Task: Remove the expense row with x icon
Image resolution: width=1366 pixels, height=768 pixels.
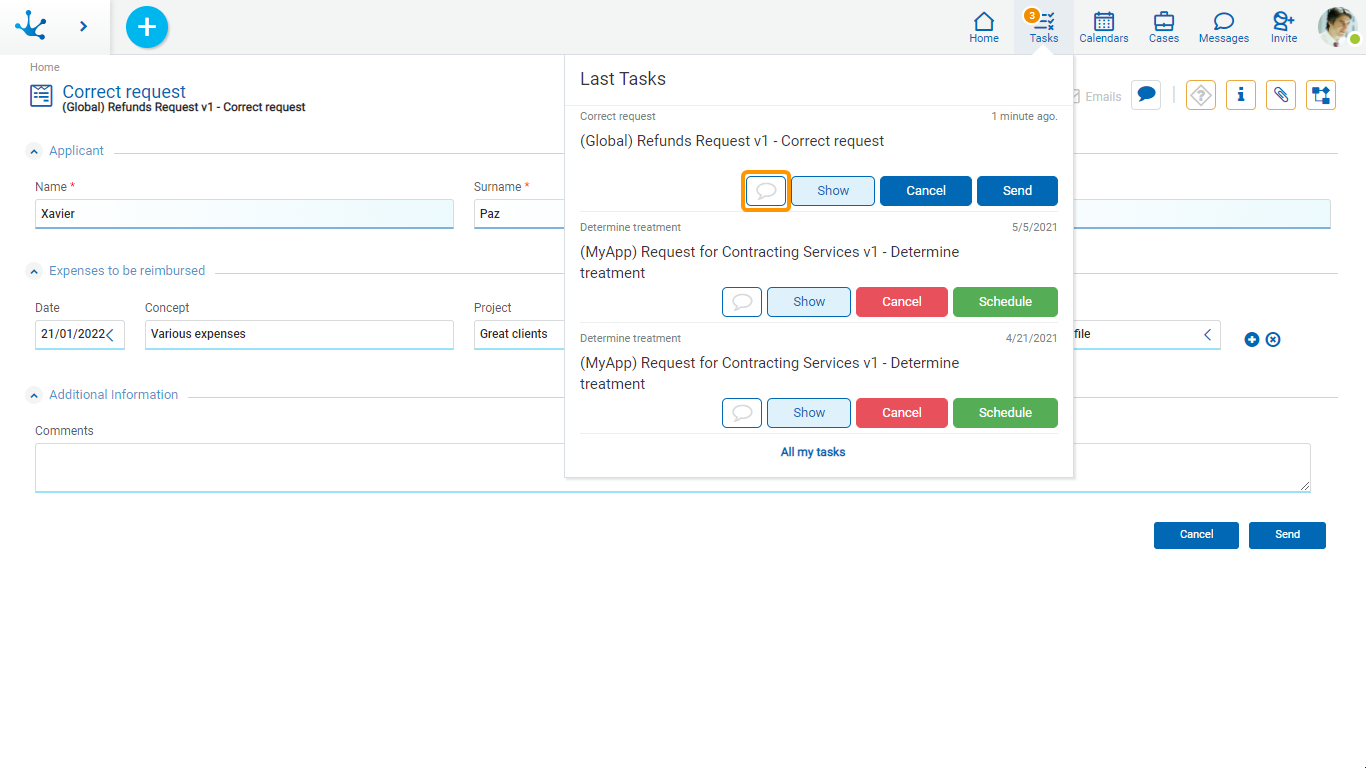Action: [1273, 340]
